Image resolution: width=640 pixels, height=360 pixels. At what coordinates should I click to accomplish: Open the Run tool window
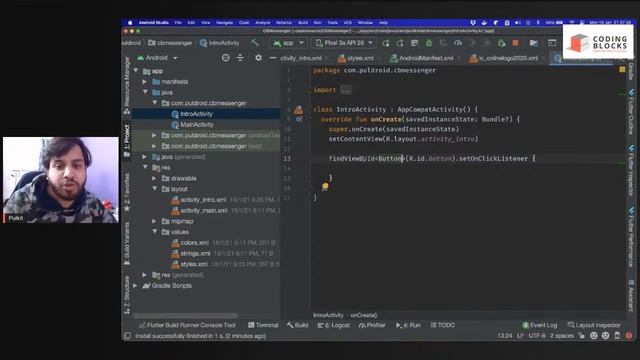coord(408,325)
